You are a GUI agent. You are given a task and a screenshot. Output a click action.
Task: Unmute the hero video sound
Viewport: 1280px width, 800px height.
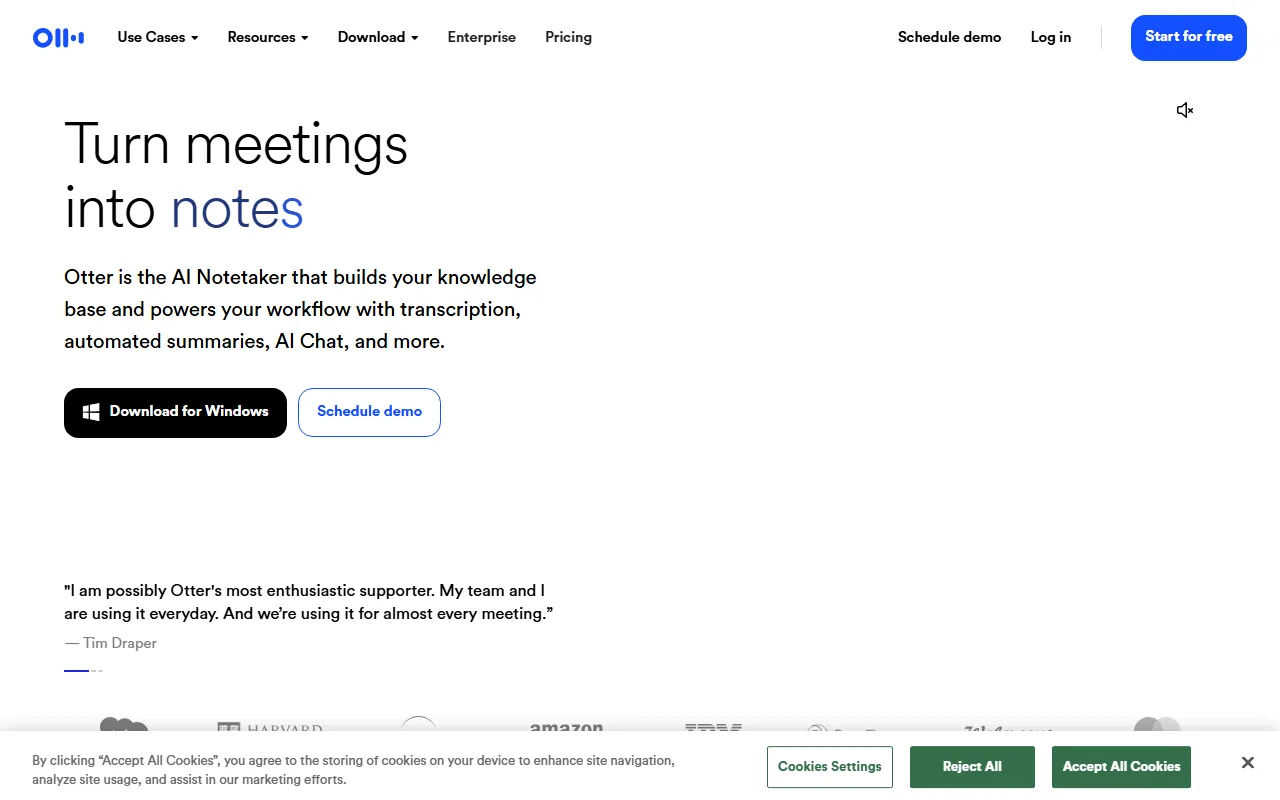[x=1185, y=110]
